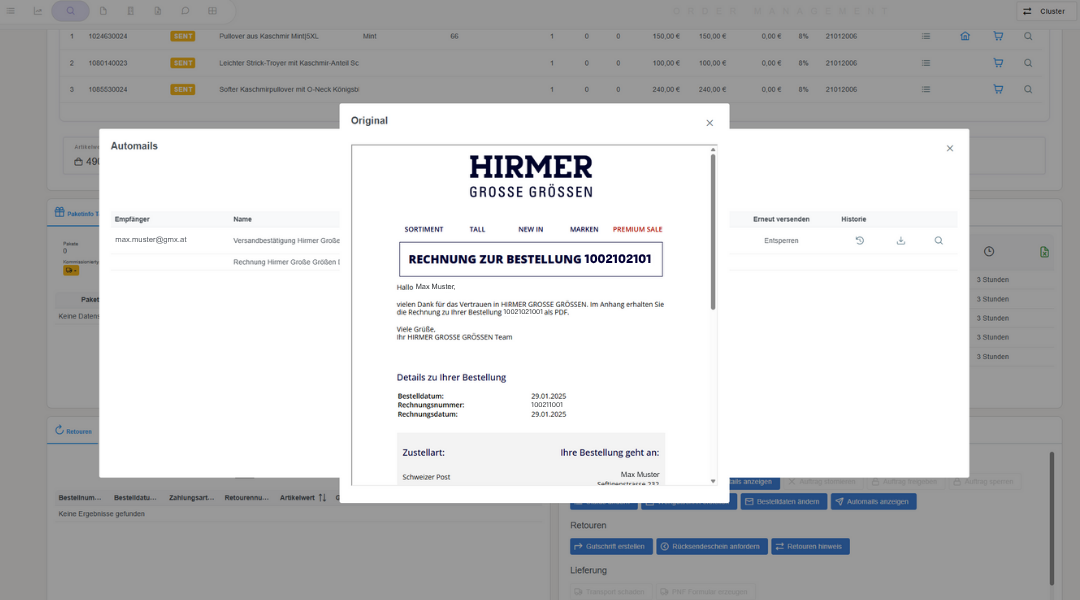The height and width of the screenshot is (600, 1080).
Task: Click the Bestellnum... column header
Action: point(80,497)
